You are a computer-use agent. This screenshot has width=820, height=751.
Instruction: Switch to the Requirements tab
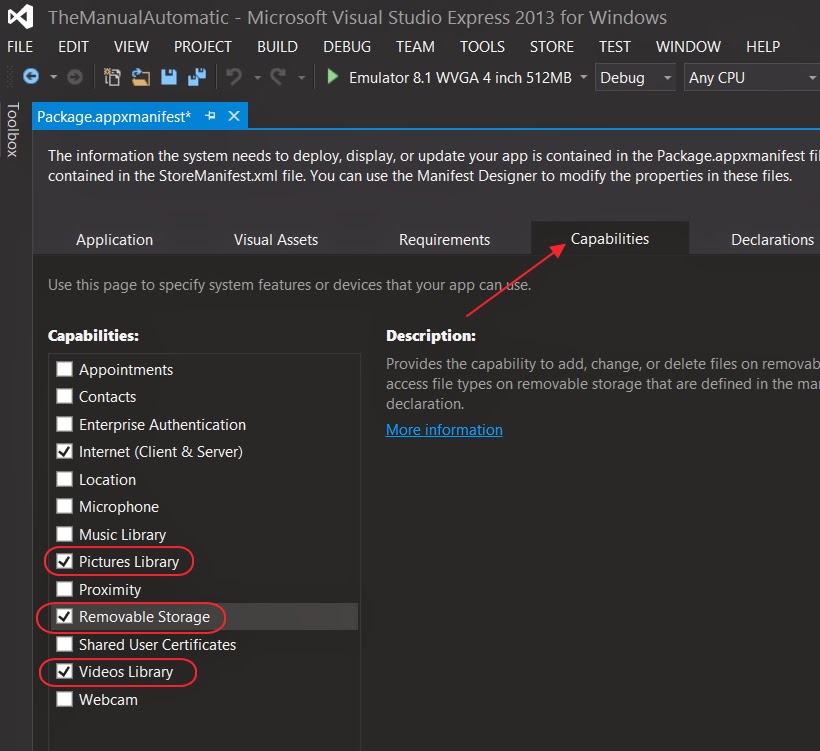tap(445, 240)
